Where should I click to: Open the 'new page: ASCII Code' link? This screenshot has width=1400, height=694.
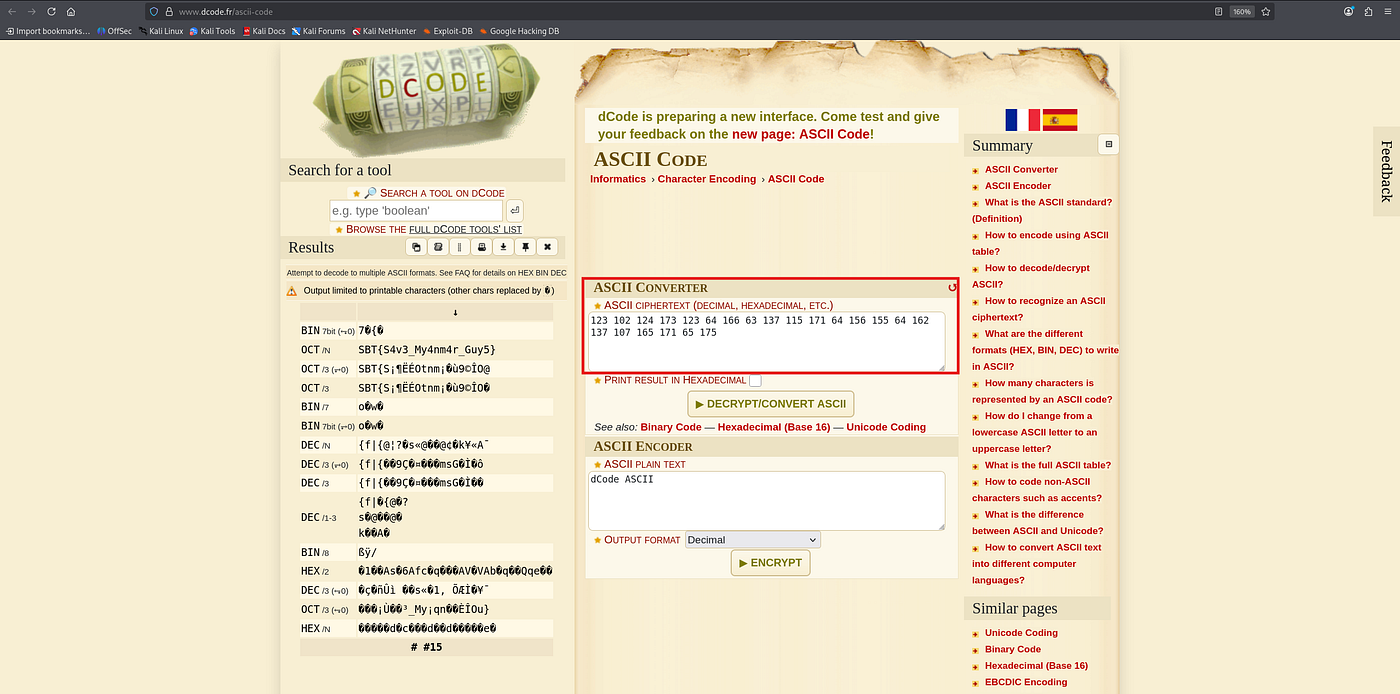click(x=801, y=134)
